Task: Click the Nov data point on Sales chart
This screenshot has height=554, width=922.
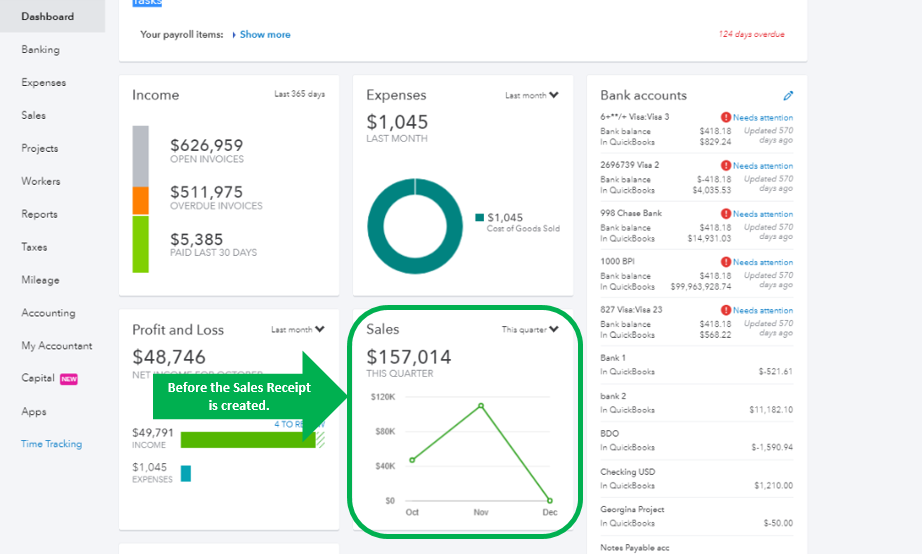Action: coord(481,406)
